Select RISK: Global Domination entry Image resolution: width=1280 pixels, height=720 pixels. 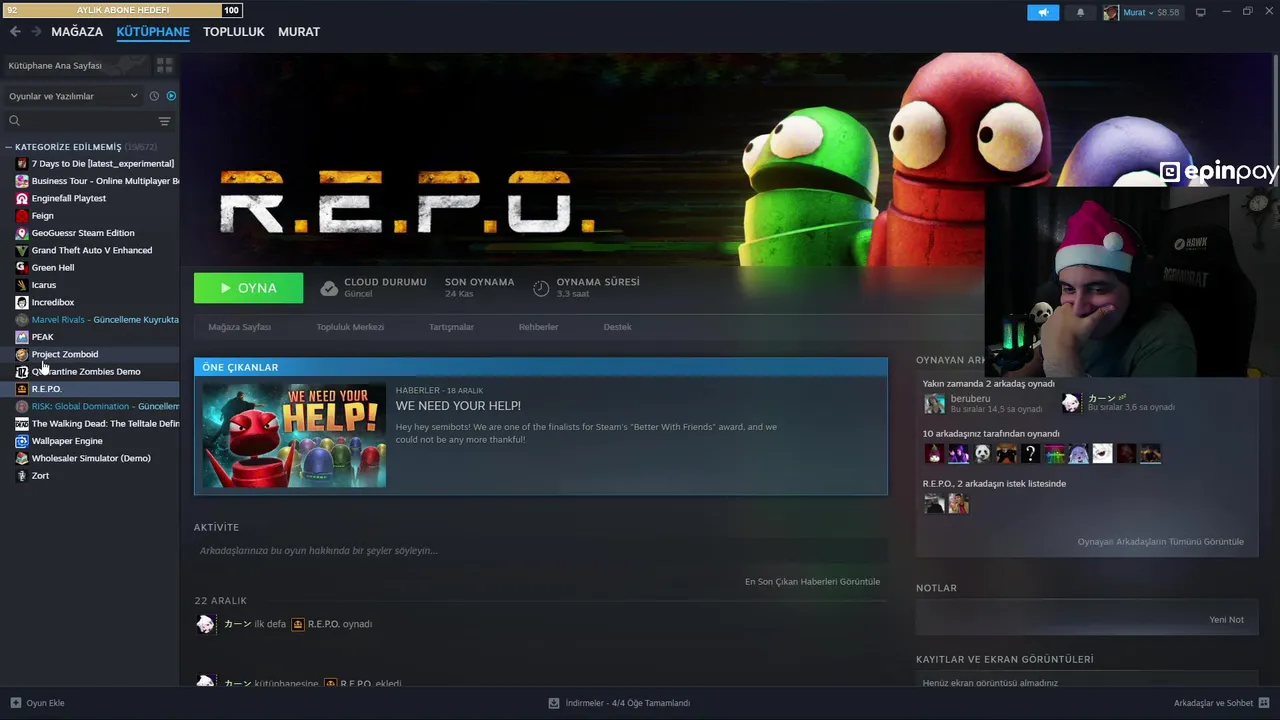pos(96,406)
